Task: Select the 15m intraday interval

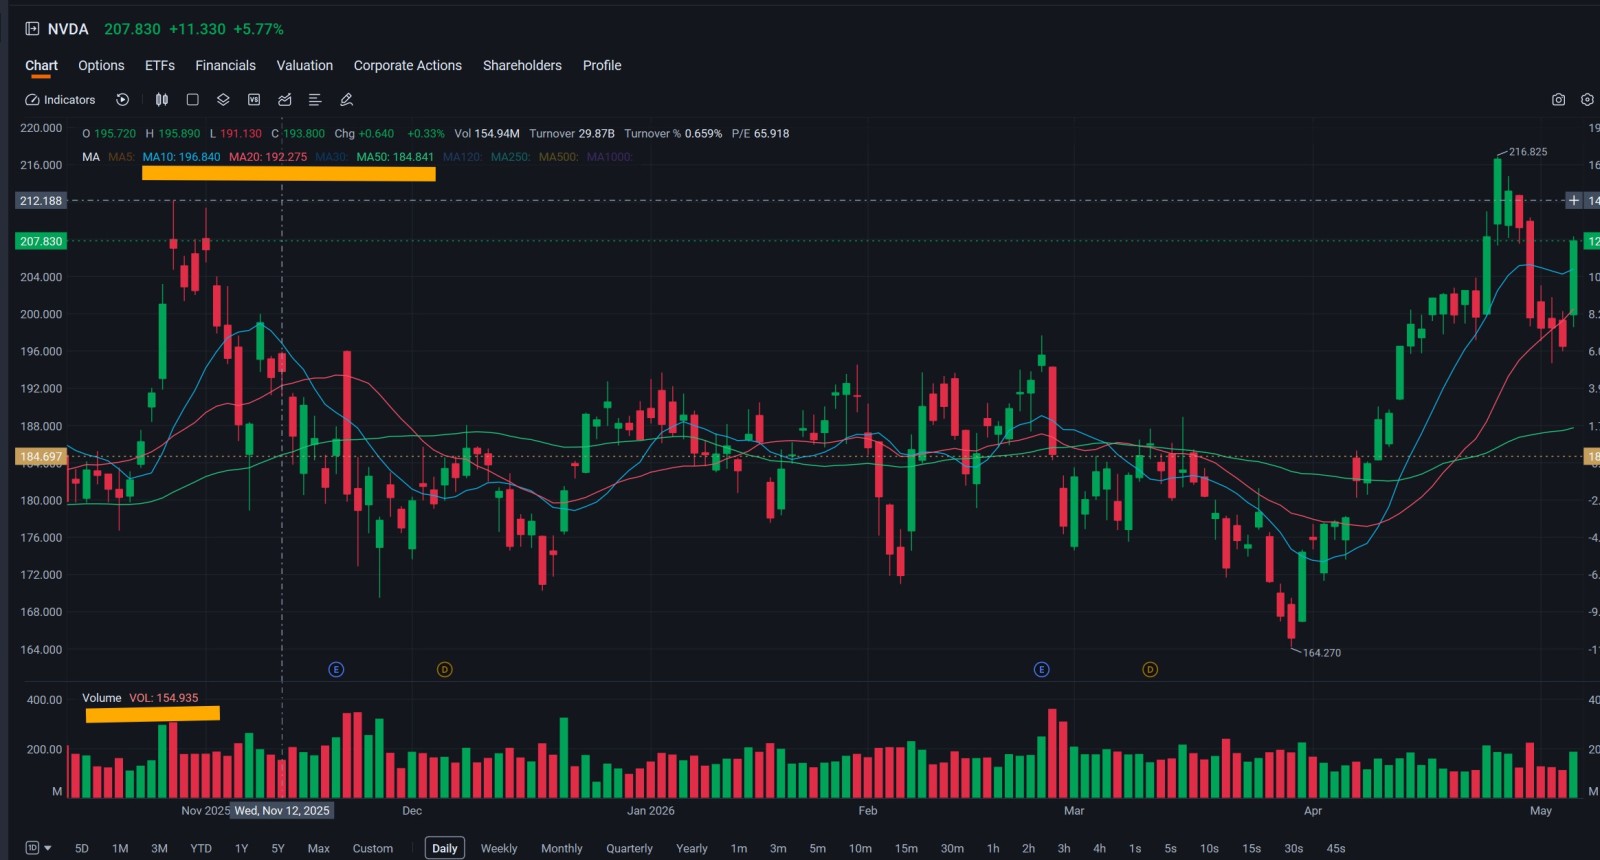Action: tap(906, 848)
